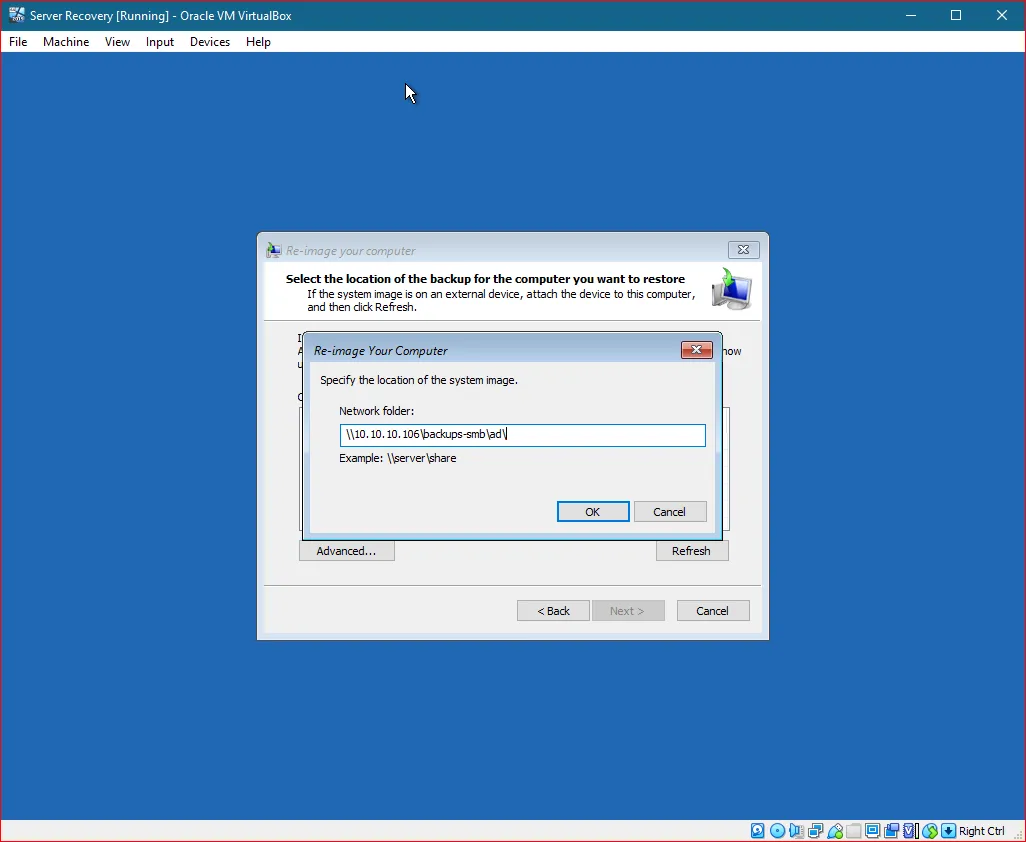
Task: Click the recording indicator icon in status bar
Action: [891, 830]
